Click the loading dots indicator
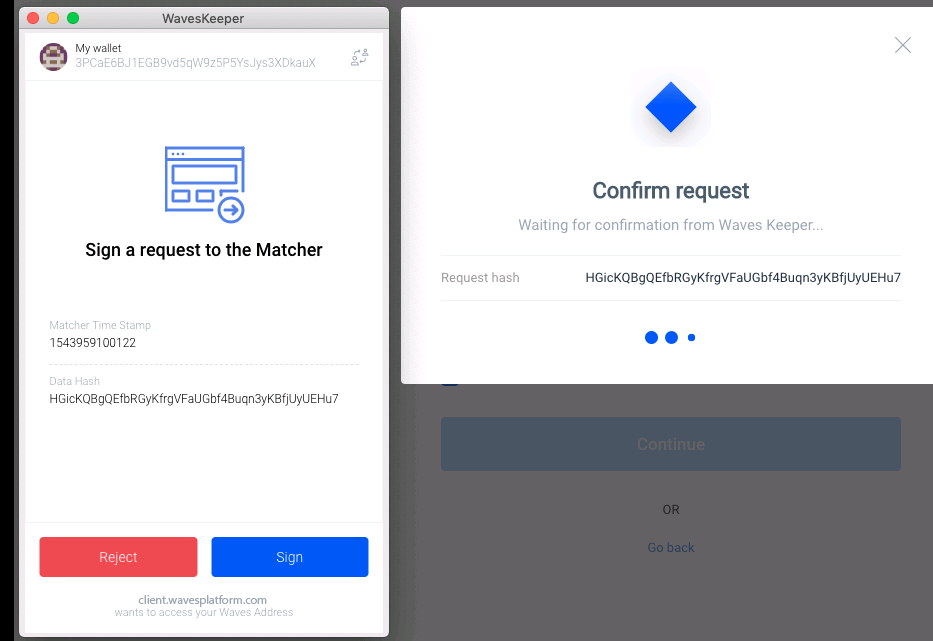Viewport: 933px width, 641px height. [671, 337]
